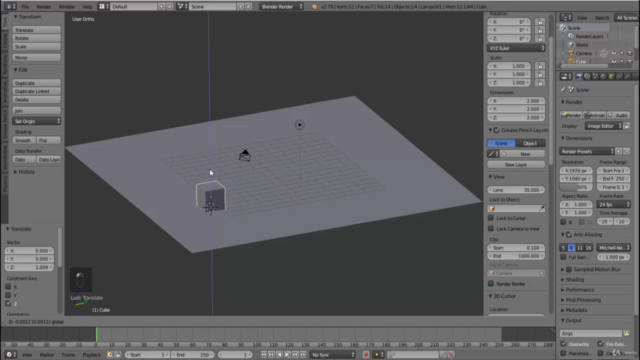
Task: Open the No Sync playback dropdown
Action: coord(332,355)
